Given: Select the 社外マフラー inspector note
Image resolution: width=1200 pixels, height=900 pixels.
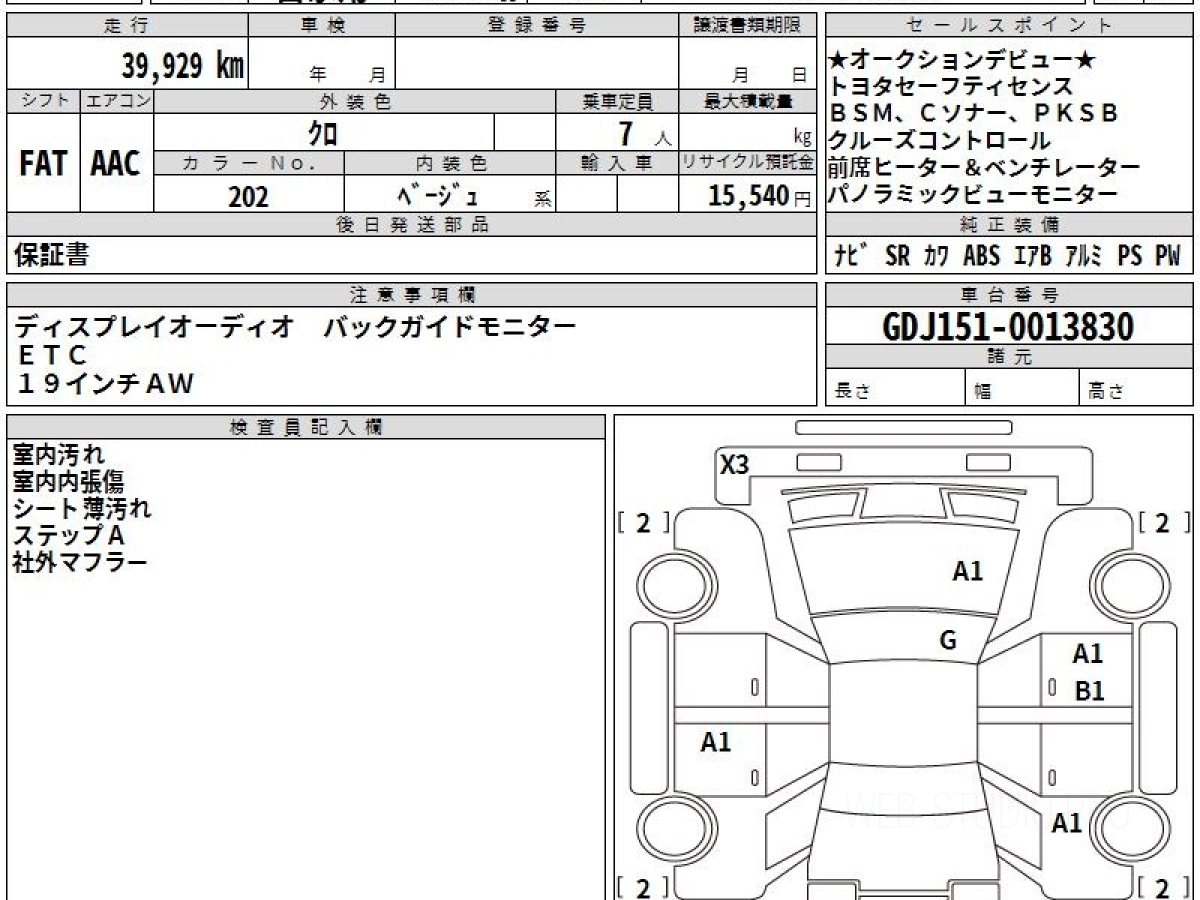Looking at the screenshot, I should 80,563.
